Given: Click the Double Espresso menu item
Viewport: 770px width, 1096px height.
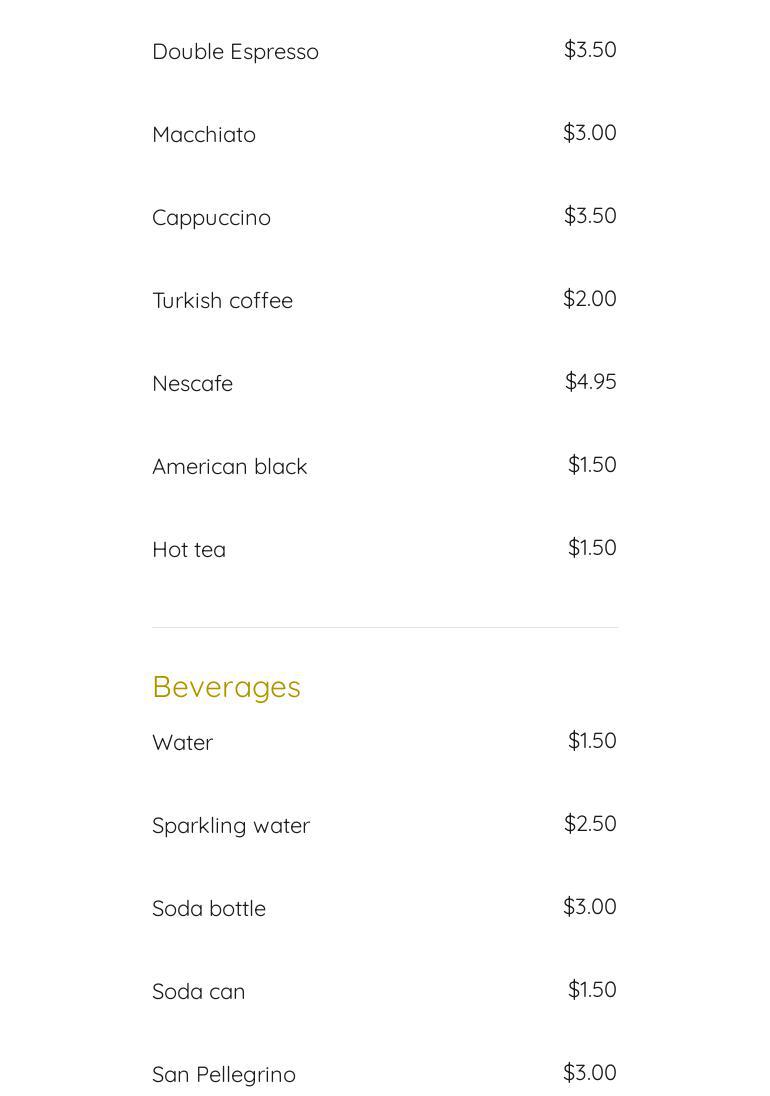Looking at the screenshot, I should click(x=235, y=52).
